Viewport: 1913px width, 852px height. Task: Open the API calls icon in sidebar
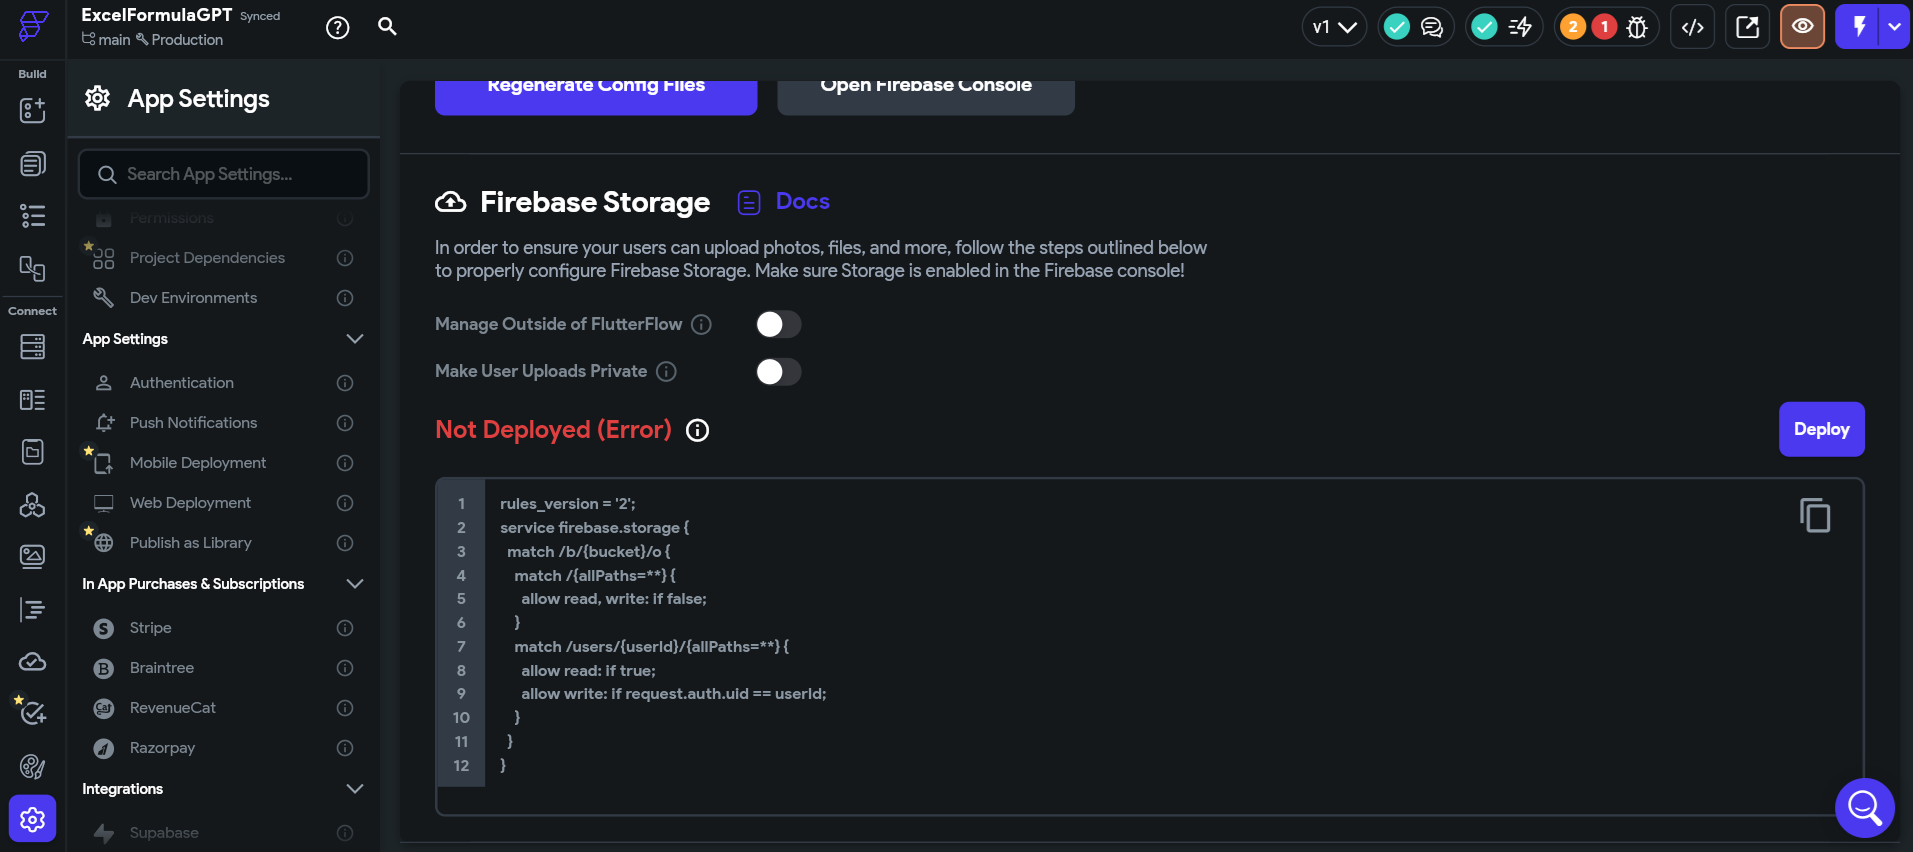tap(33, 505)
